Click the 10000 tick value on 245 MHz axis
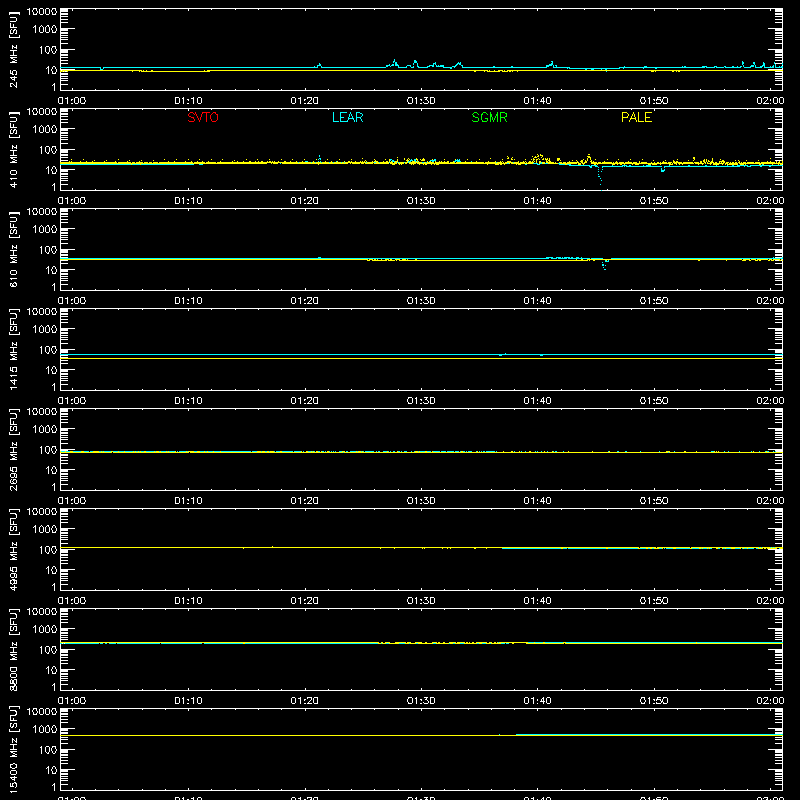Viewport: 800px width, 800px height. pos(42,12)
